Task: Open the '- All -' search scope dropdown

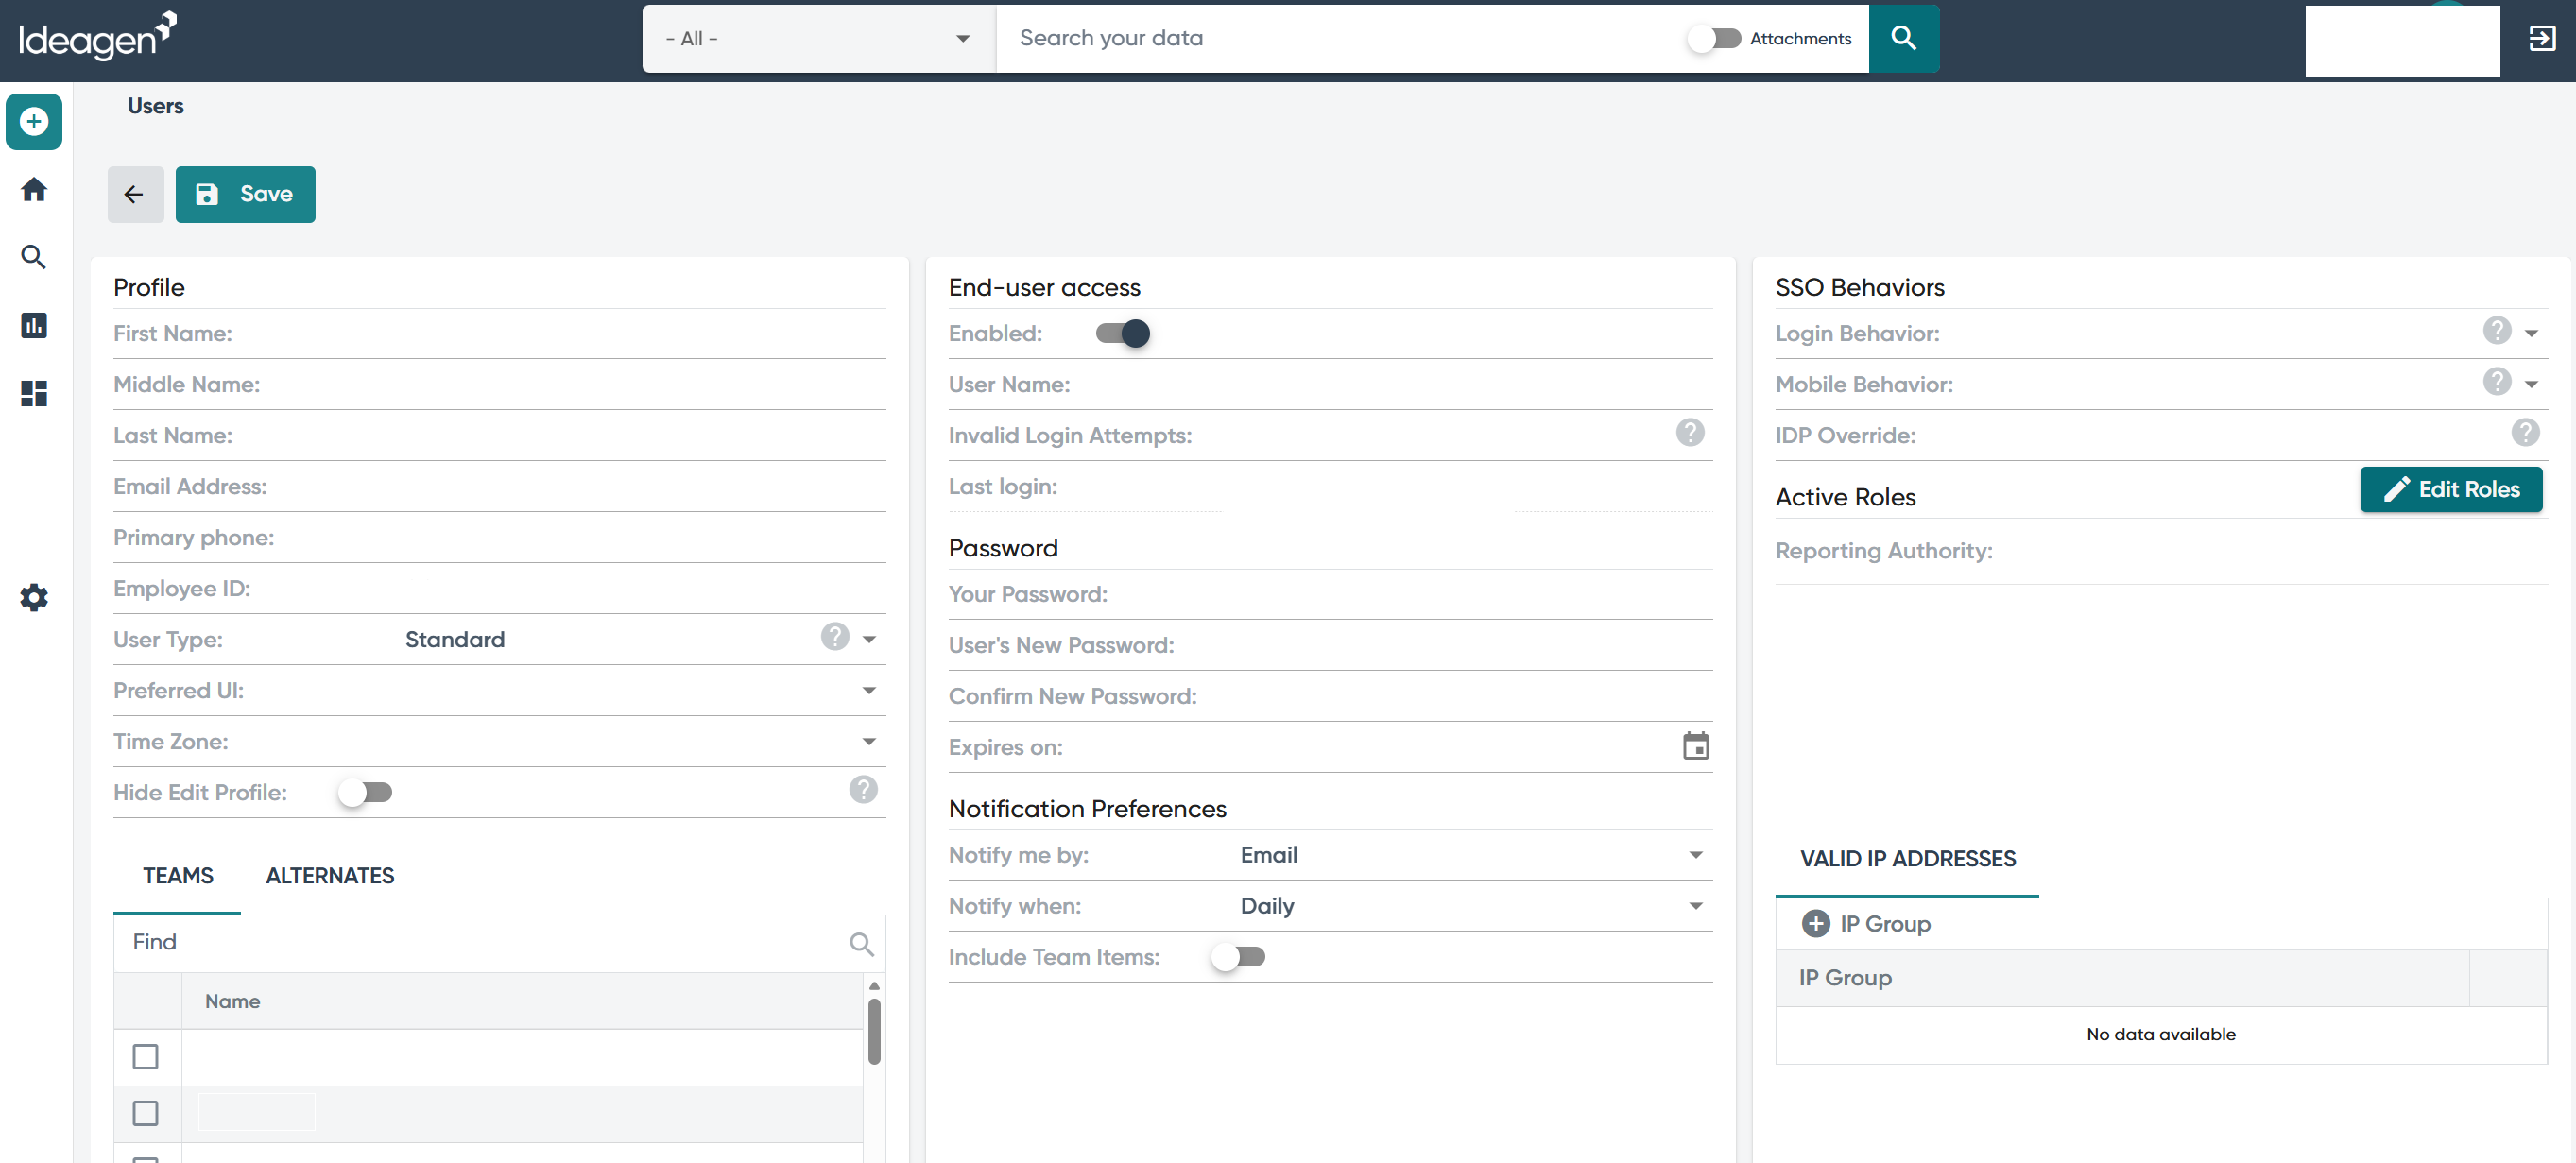Action: (x=818, y=38)
